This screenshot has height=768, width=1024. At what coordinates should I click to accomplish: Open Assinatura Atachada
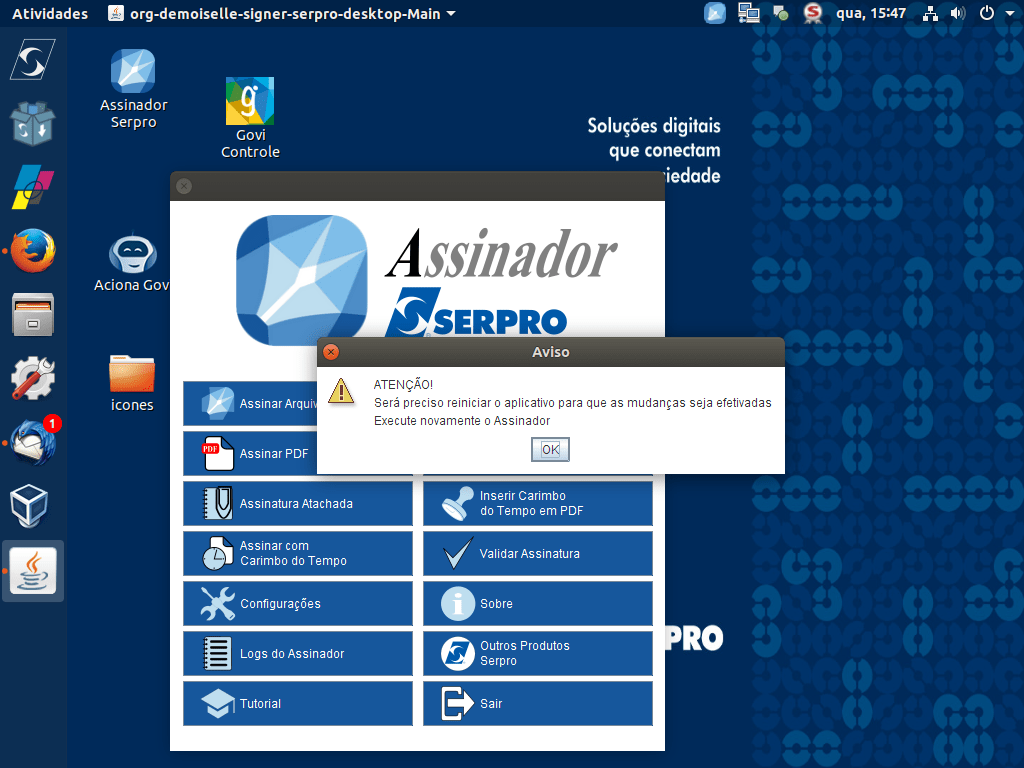[x=298, y=504]
